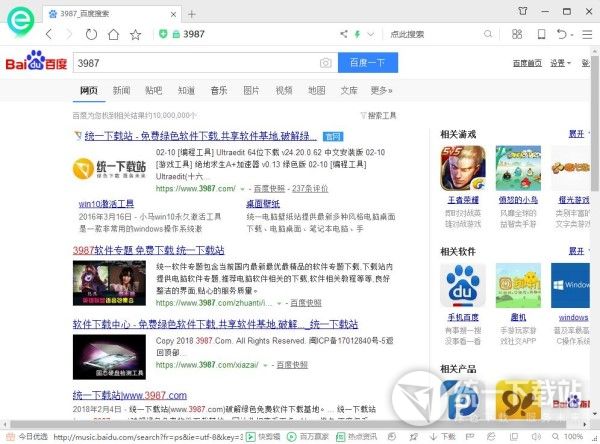Viewport: 600px width, 444px height.
Task: Close the 3987_百度搜索 tab
Action: [x=173, y=15]
